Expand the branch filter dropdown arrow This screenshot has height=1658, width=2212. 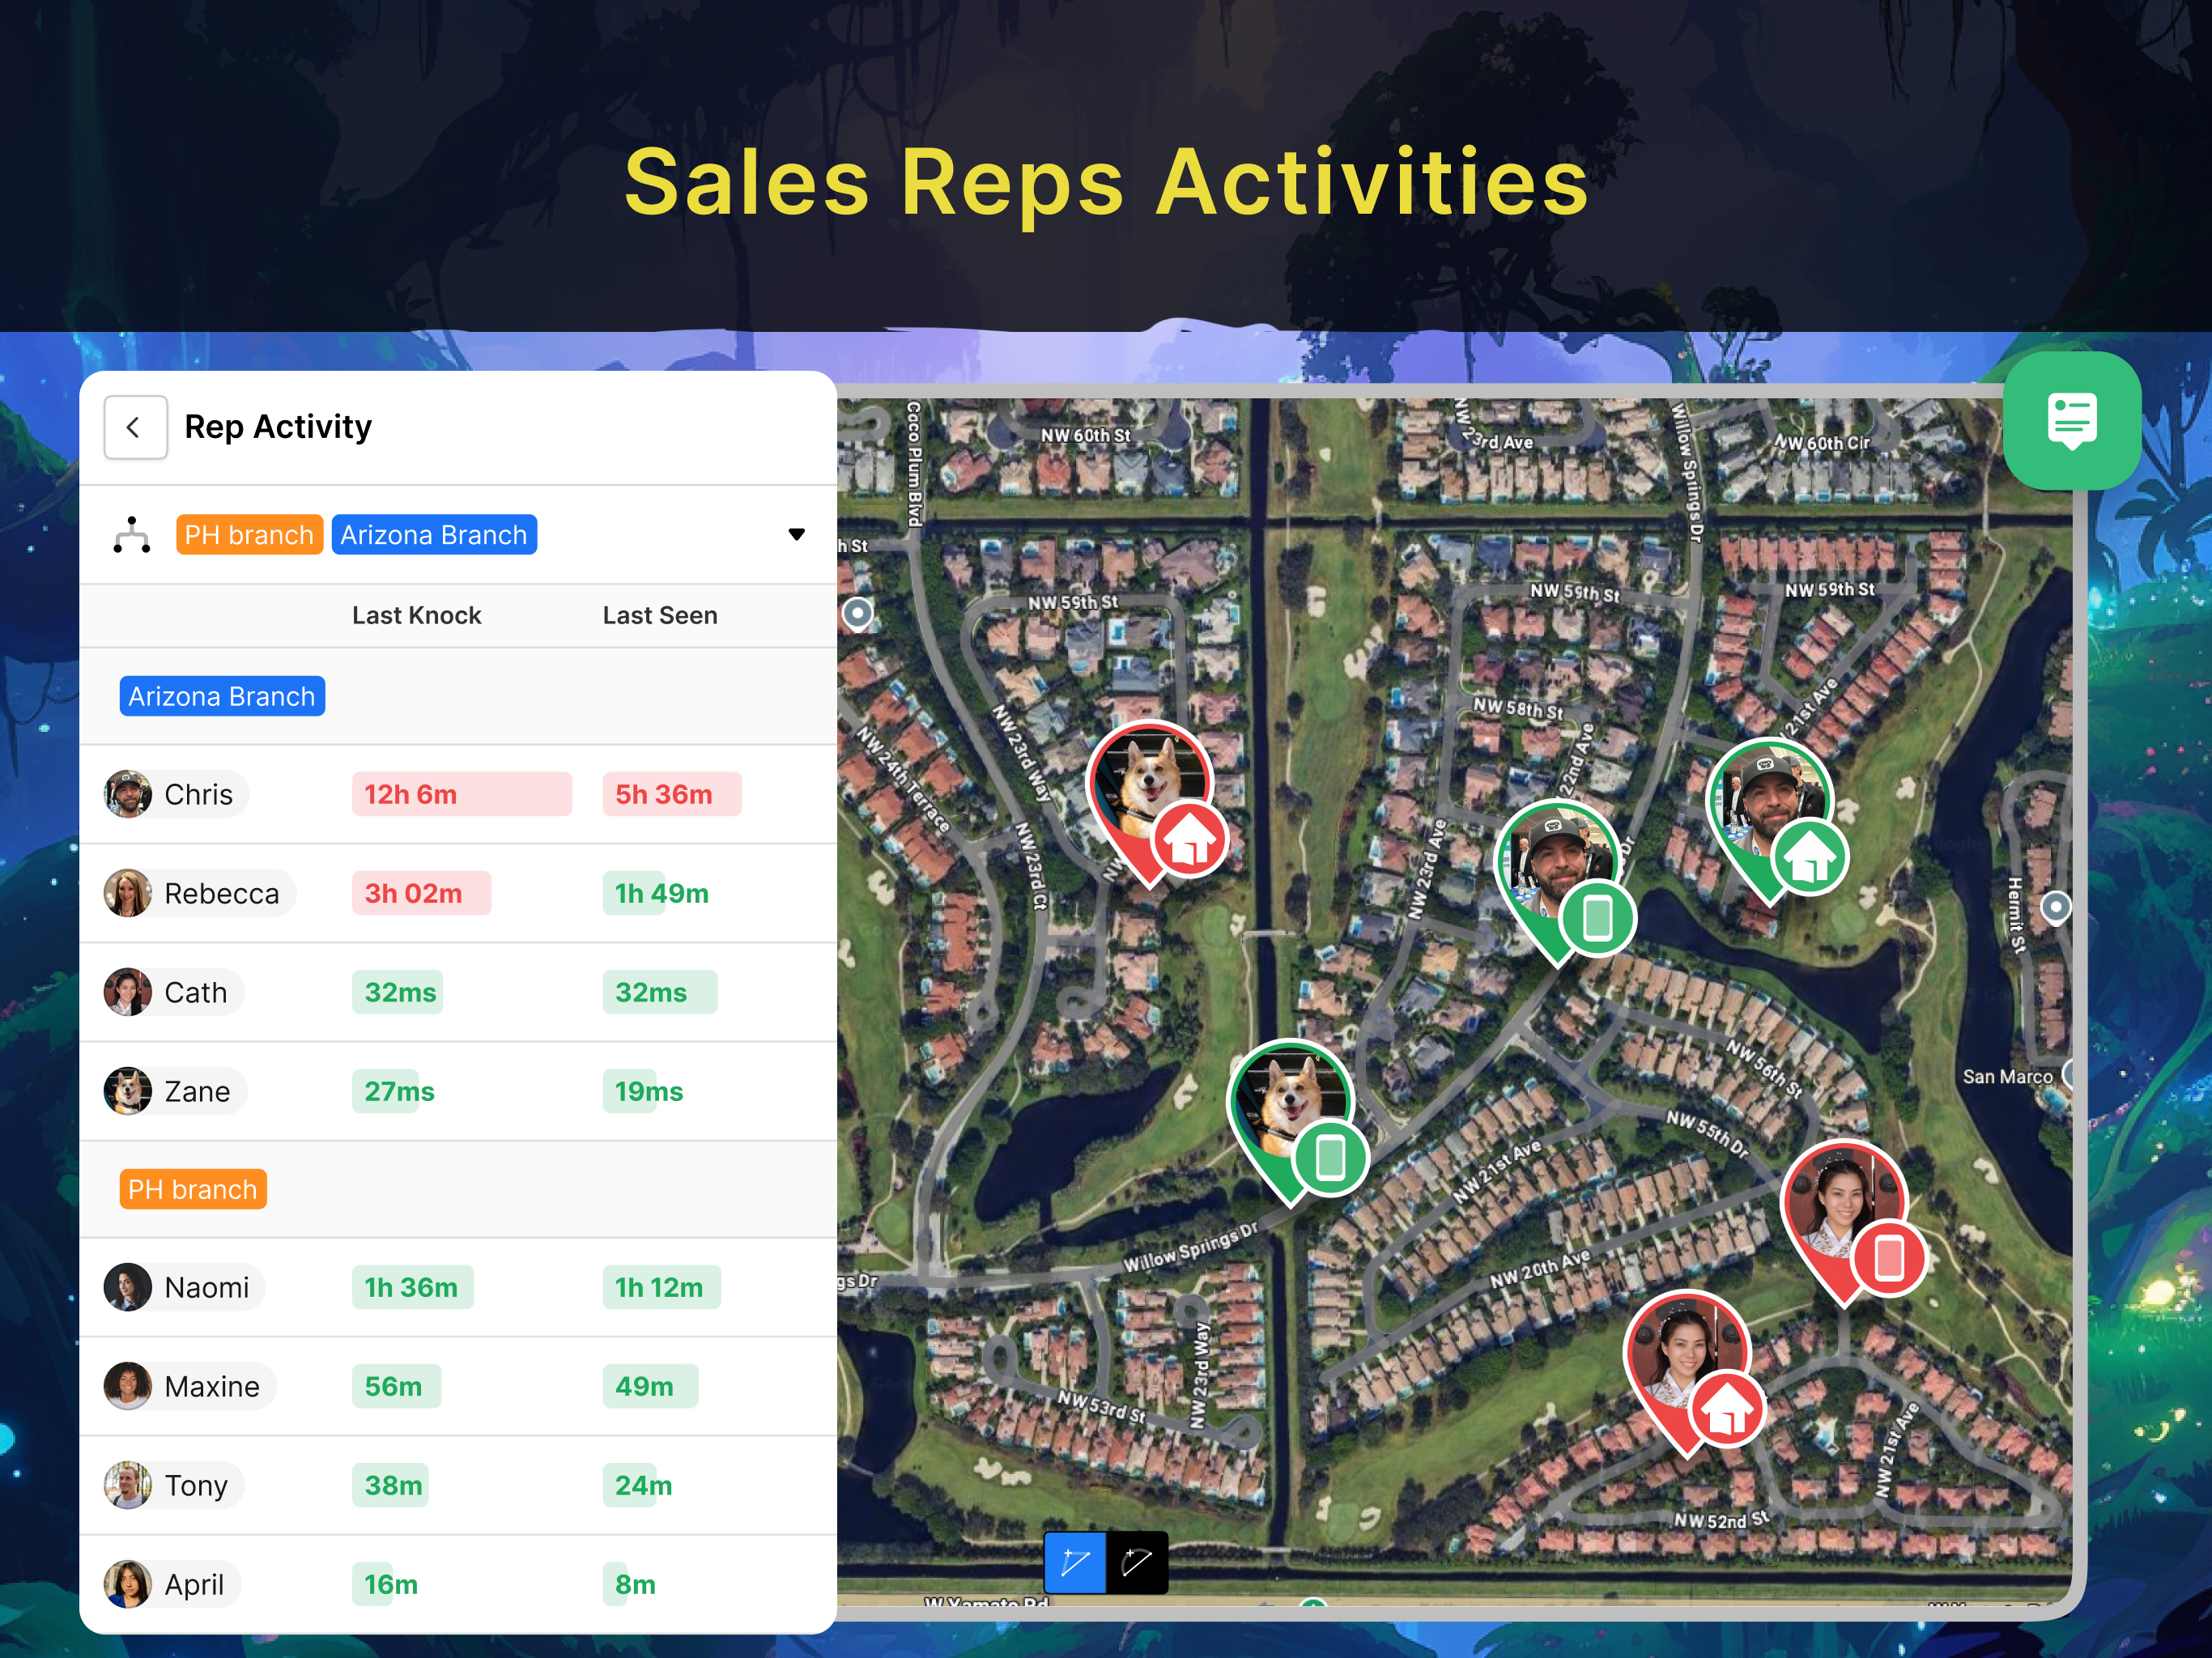[796, 534]
